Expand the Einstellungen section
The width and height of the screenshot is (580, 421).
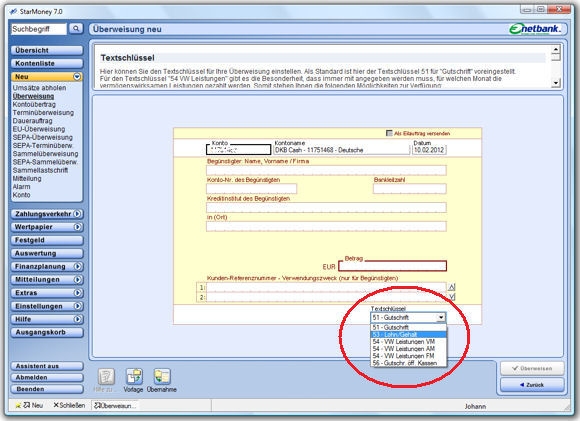coord(77,306)
